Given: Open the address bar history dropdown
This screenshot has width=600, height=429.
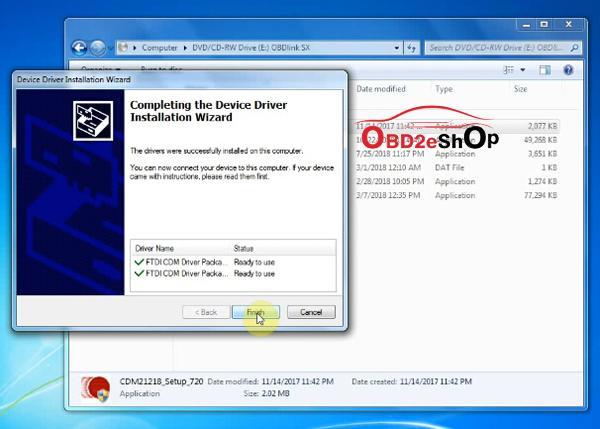Looking at the screenshot, I should pos(396,48).
